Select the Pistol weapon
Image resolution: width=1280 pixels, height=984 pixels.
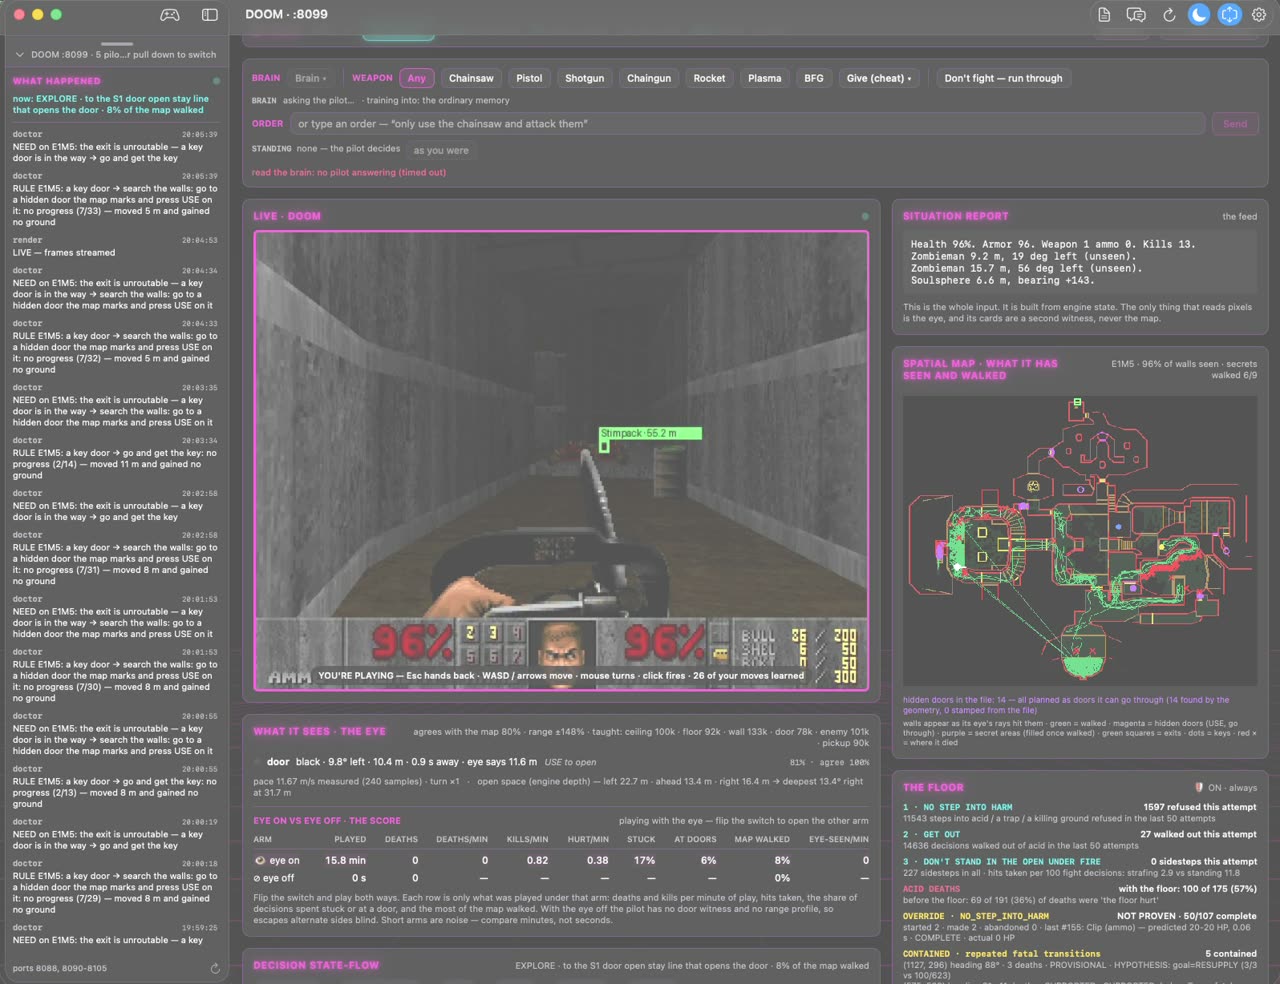529,78
